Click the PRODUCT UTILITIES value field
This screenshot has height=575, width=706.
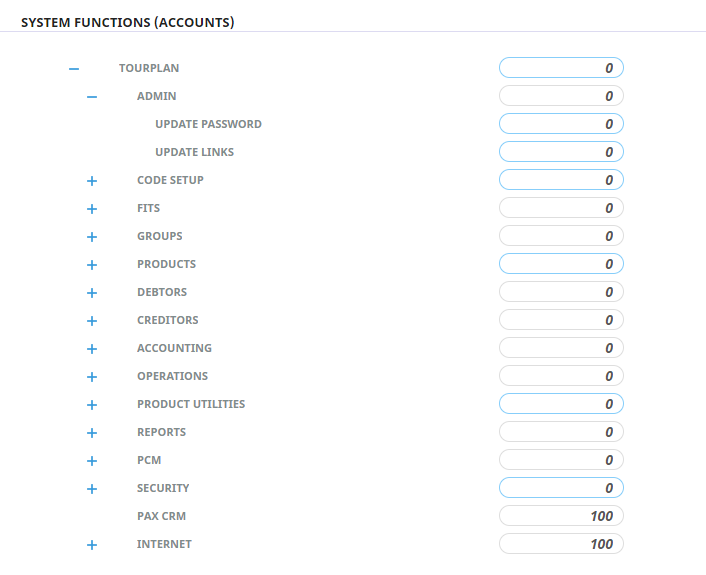pyautogui.click(x=561, y=405)
